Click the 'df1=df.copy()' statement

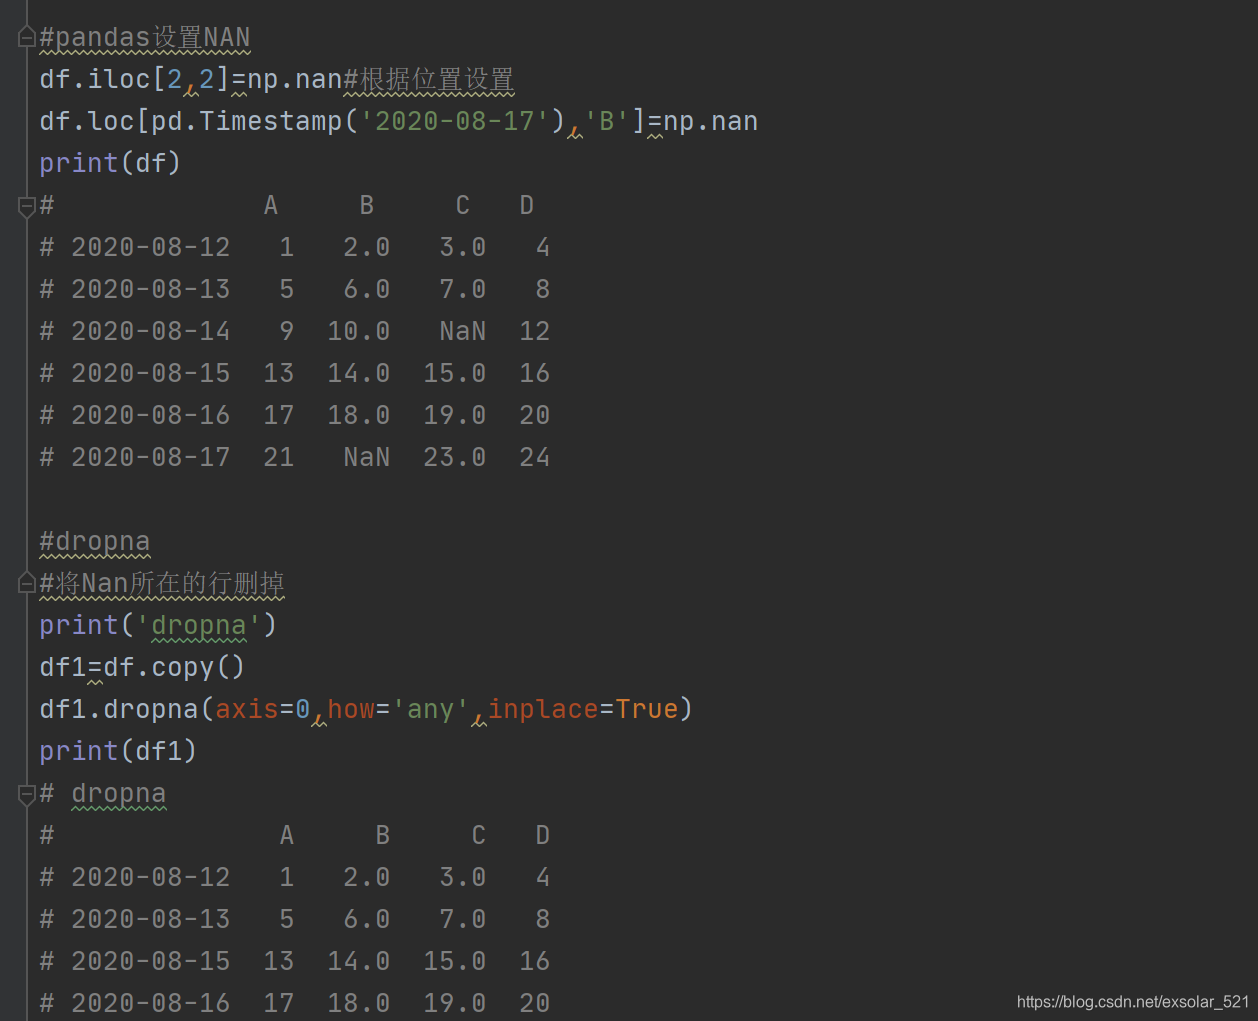coord(142,668)
